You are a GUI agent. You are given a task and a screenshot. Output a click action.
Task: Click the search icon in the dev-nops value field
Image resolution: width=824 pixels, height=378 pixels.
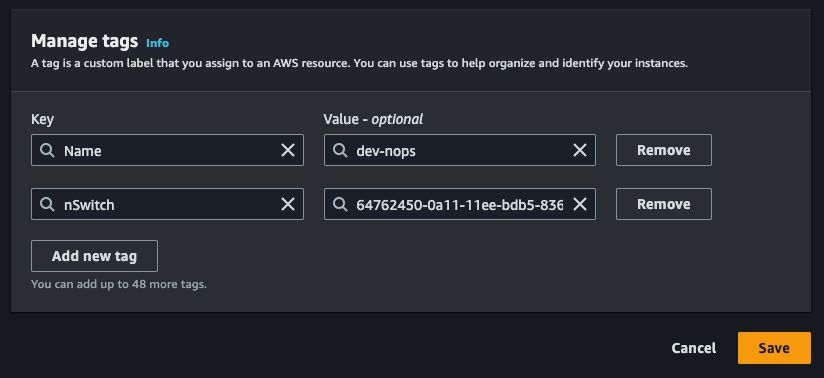[340, 150]
